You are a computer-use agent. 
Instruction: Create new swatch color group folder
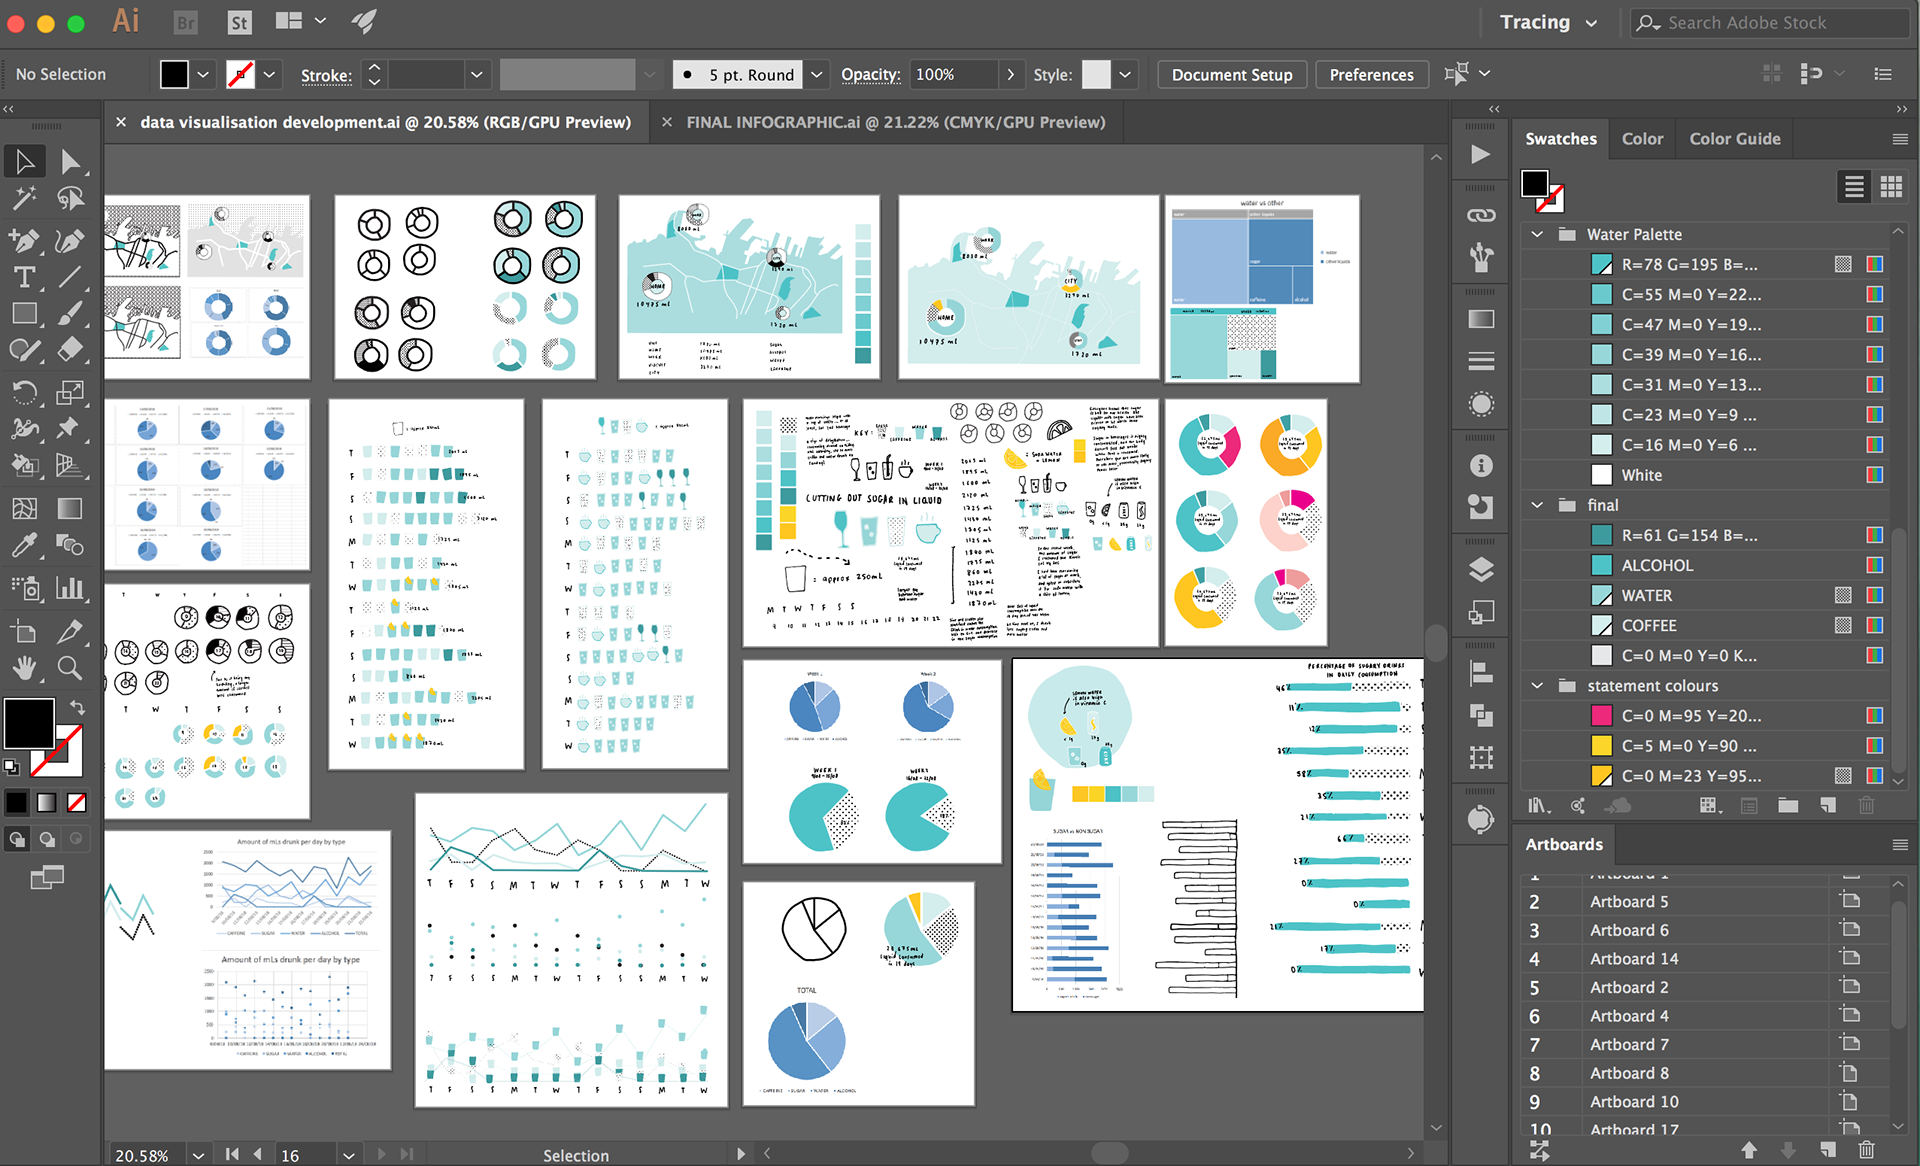(x=1788, y=805)
